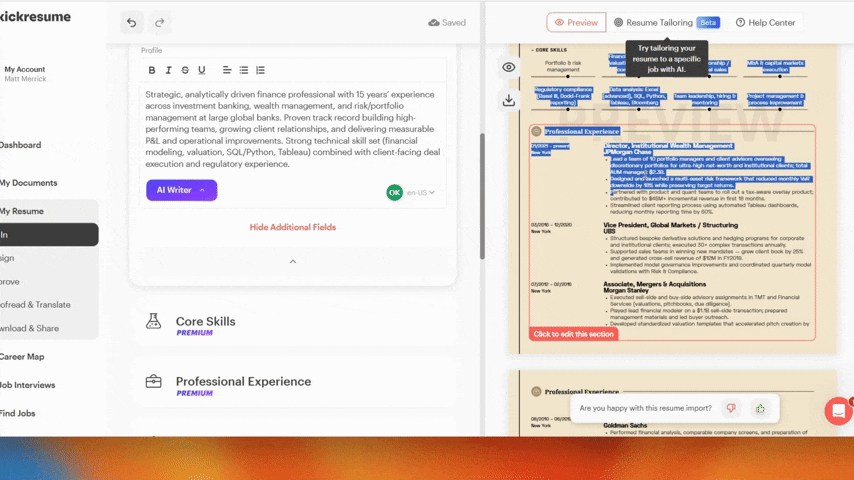Click Goldman Sachs entry in preview
The width and height of the screenshot is (854, 480).
pos(625,425)
